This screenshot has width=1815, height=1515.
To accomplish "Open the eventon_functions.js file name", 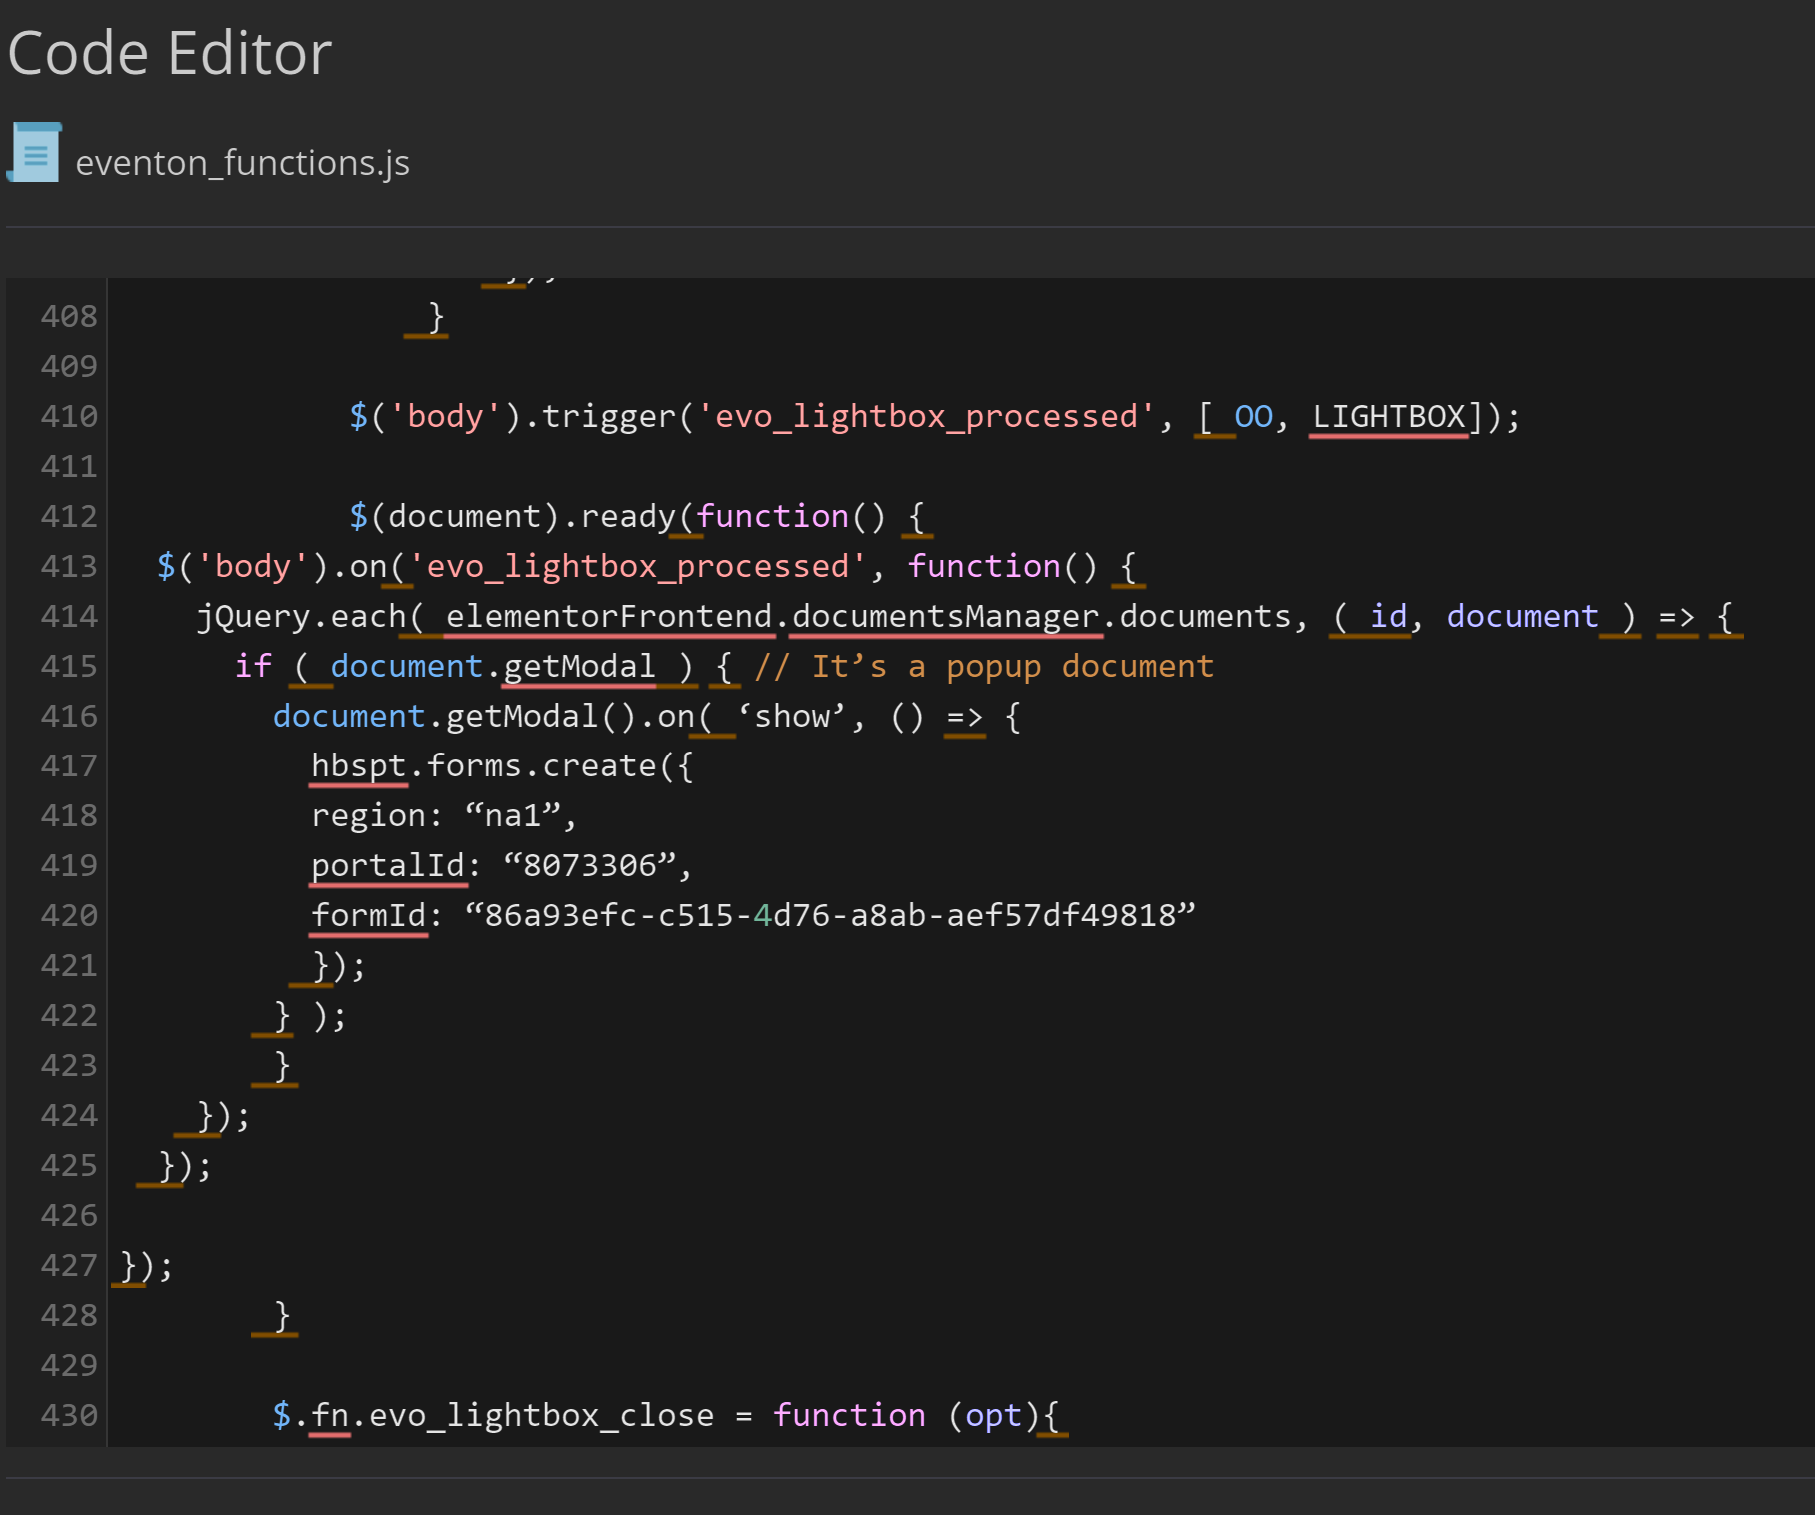I will point(242,163).
